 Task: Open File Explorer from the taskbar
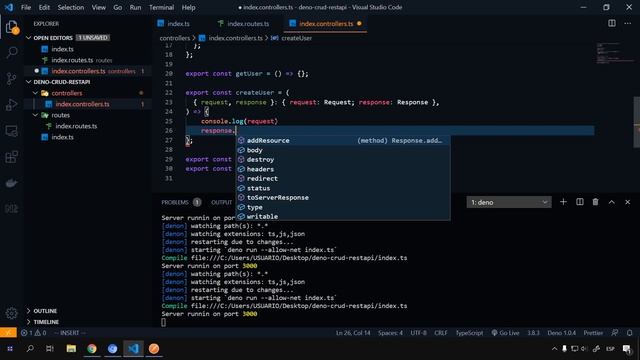click(71, 349)
